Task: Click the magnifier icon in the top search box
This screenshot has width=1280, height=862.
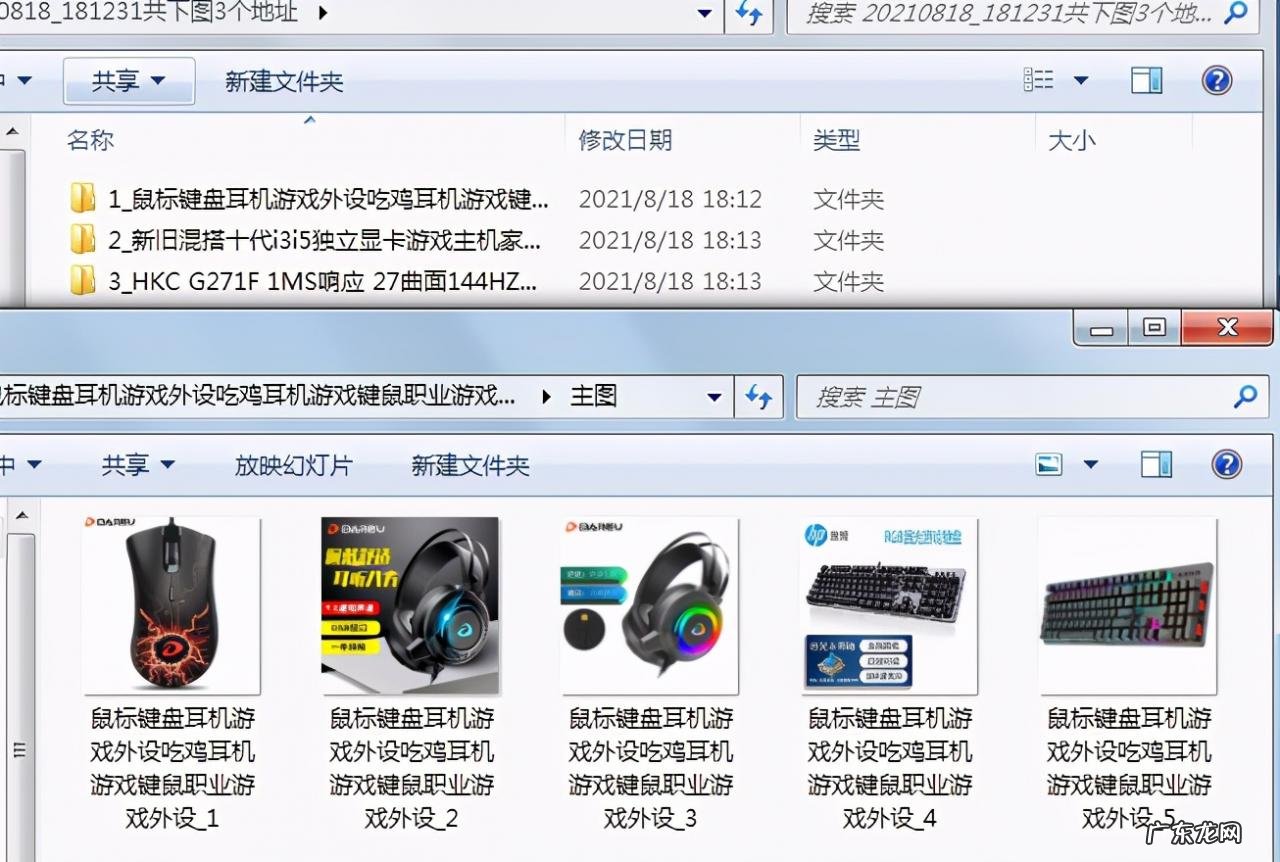Action: coord(1237,14)
